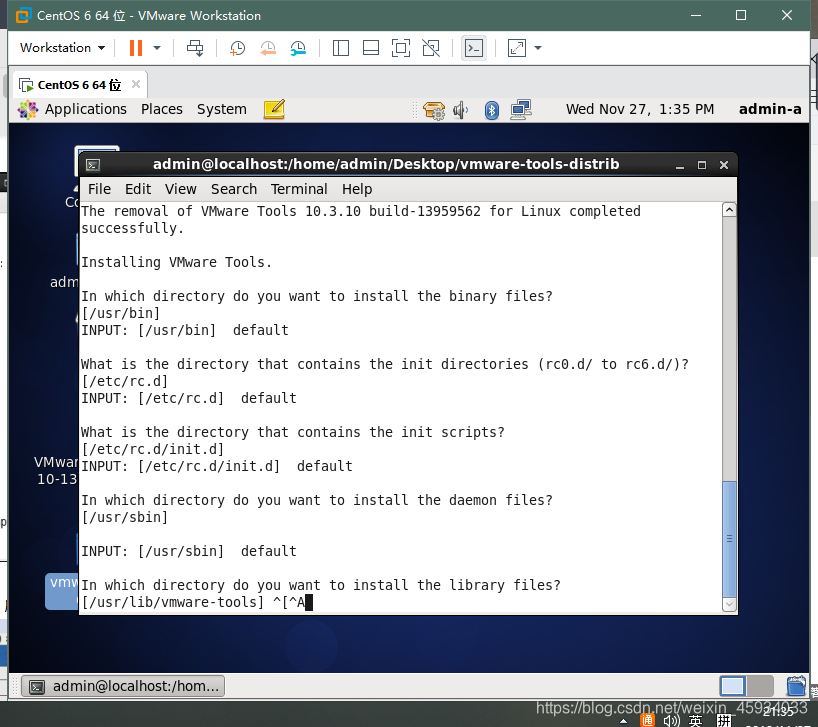Screen dimensions: 818x727
Task: Pause the virtual machine
Action: [136, 48]
